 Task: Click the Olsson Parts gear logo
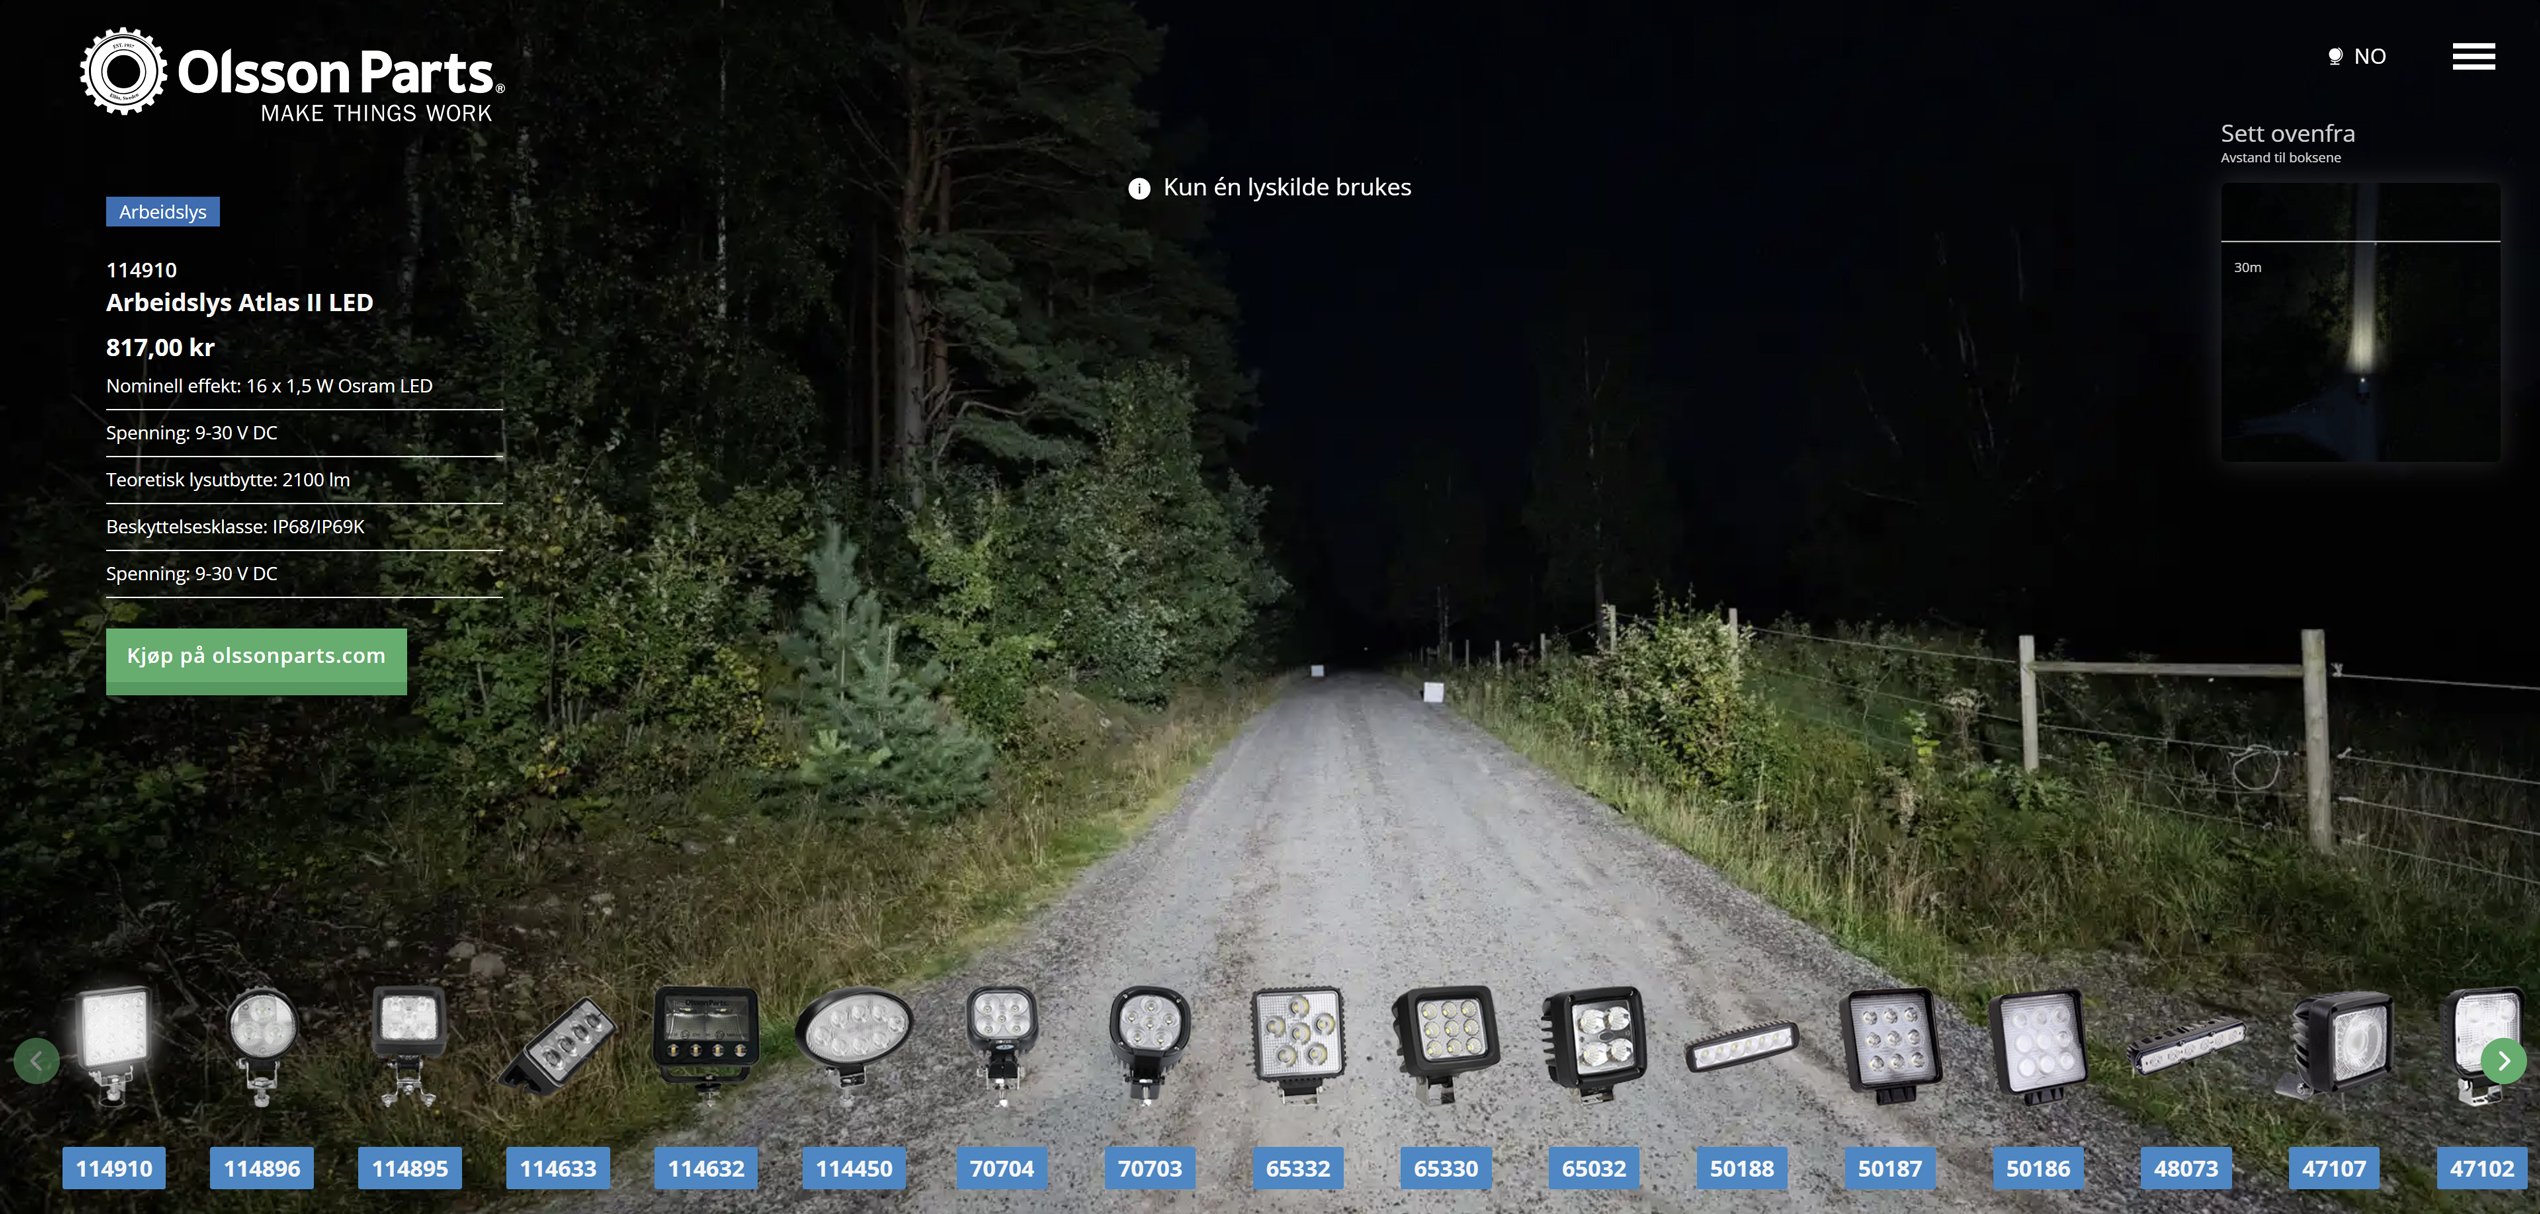[x=124, y=72]
